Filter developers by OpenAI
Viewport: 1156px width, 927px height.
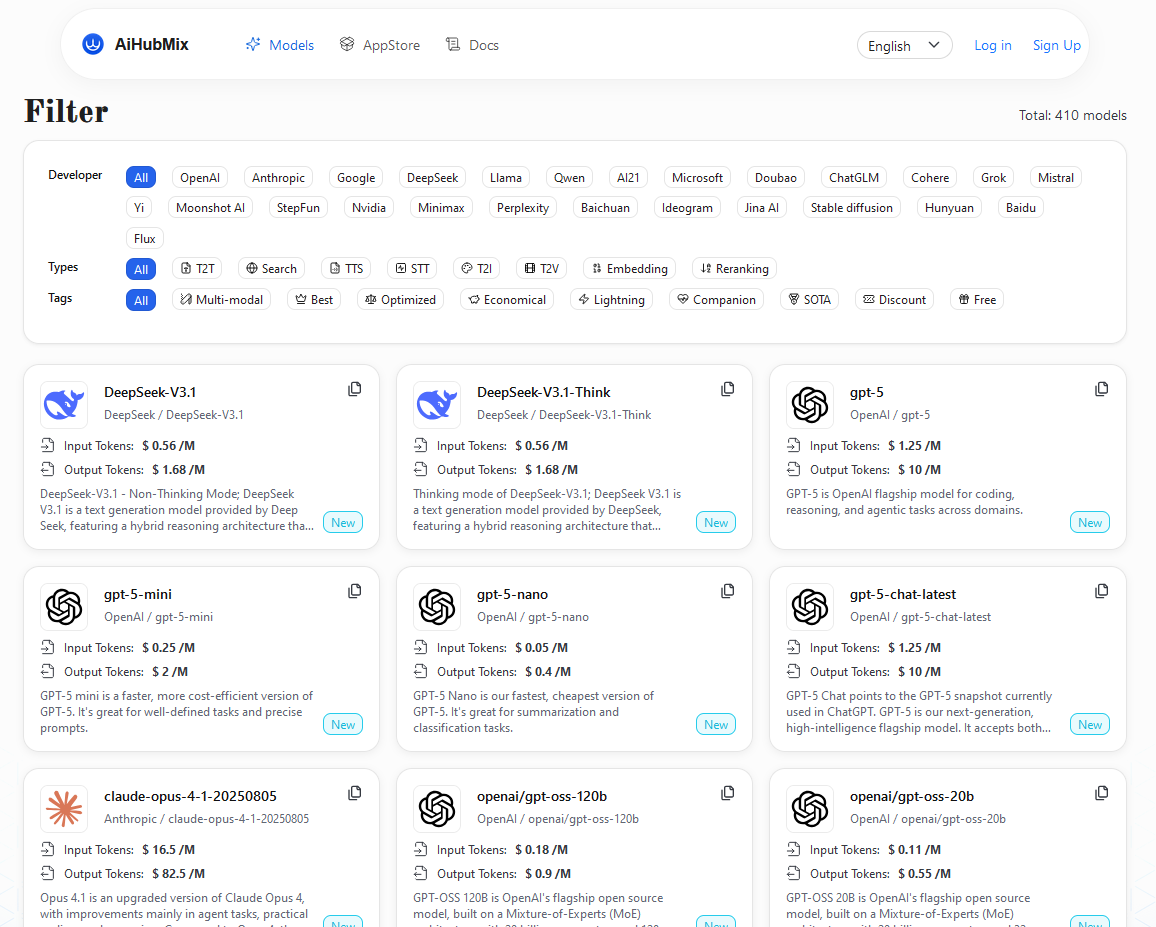click(x=200, y=178)
